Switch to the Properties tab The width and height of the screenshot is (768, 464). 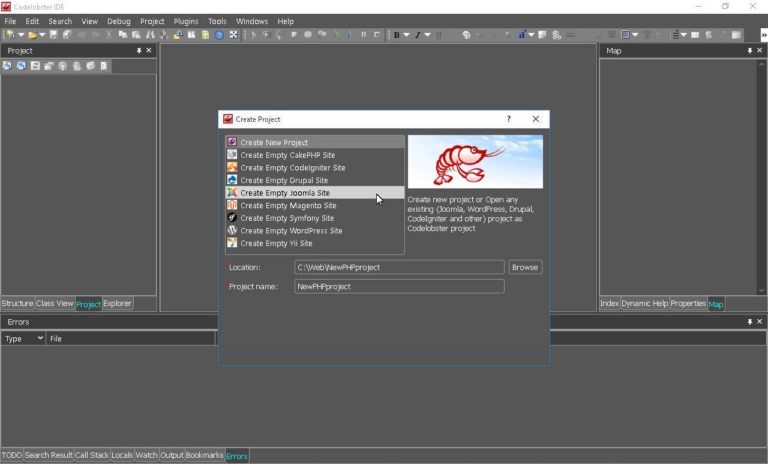[688, 303]
